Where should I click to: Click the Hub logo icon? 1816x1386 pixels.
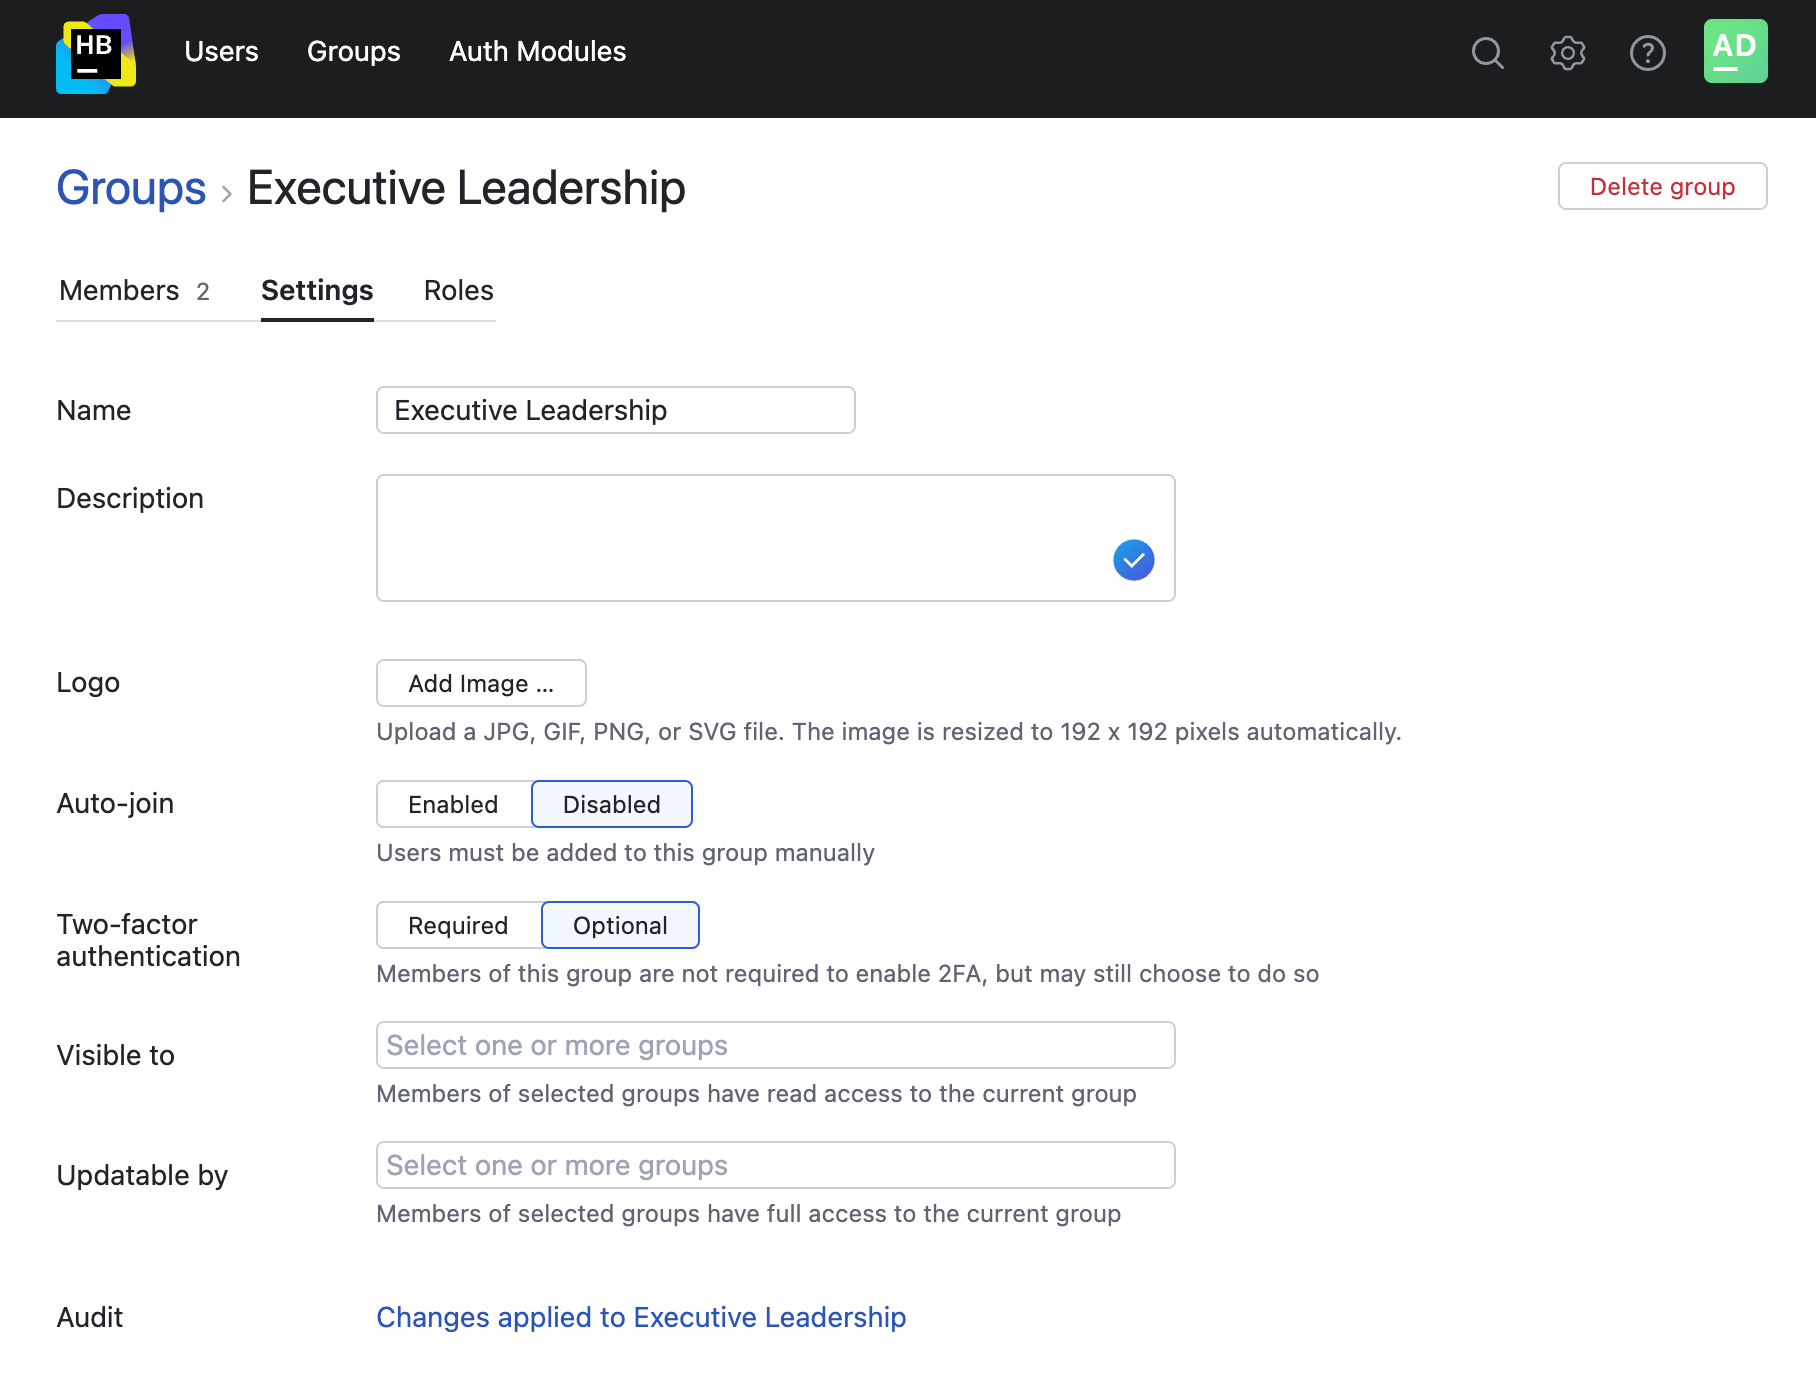[96, 54]
